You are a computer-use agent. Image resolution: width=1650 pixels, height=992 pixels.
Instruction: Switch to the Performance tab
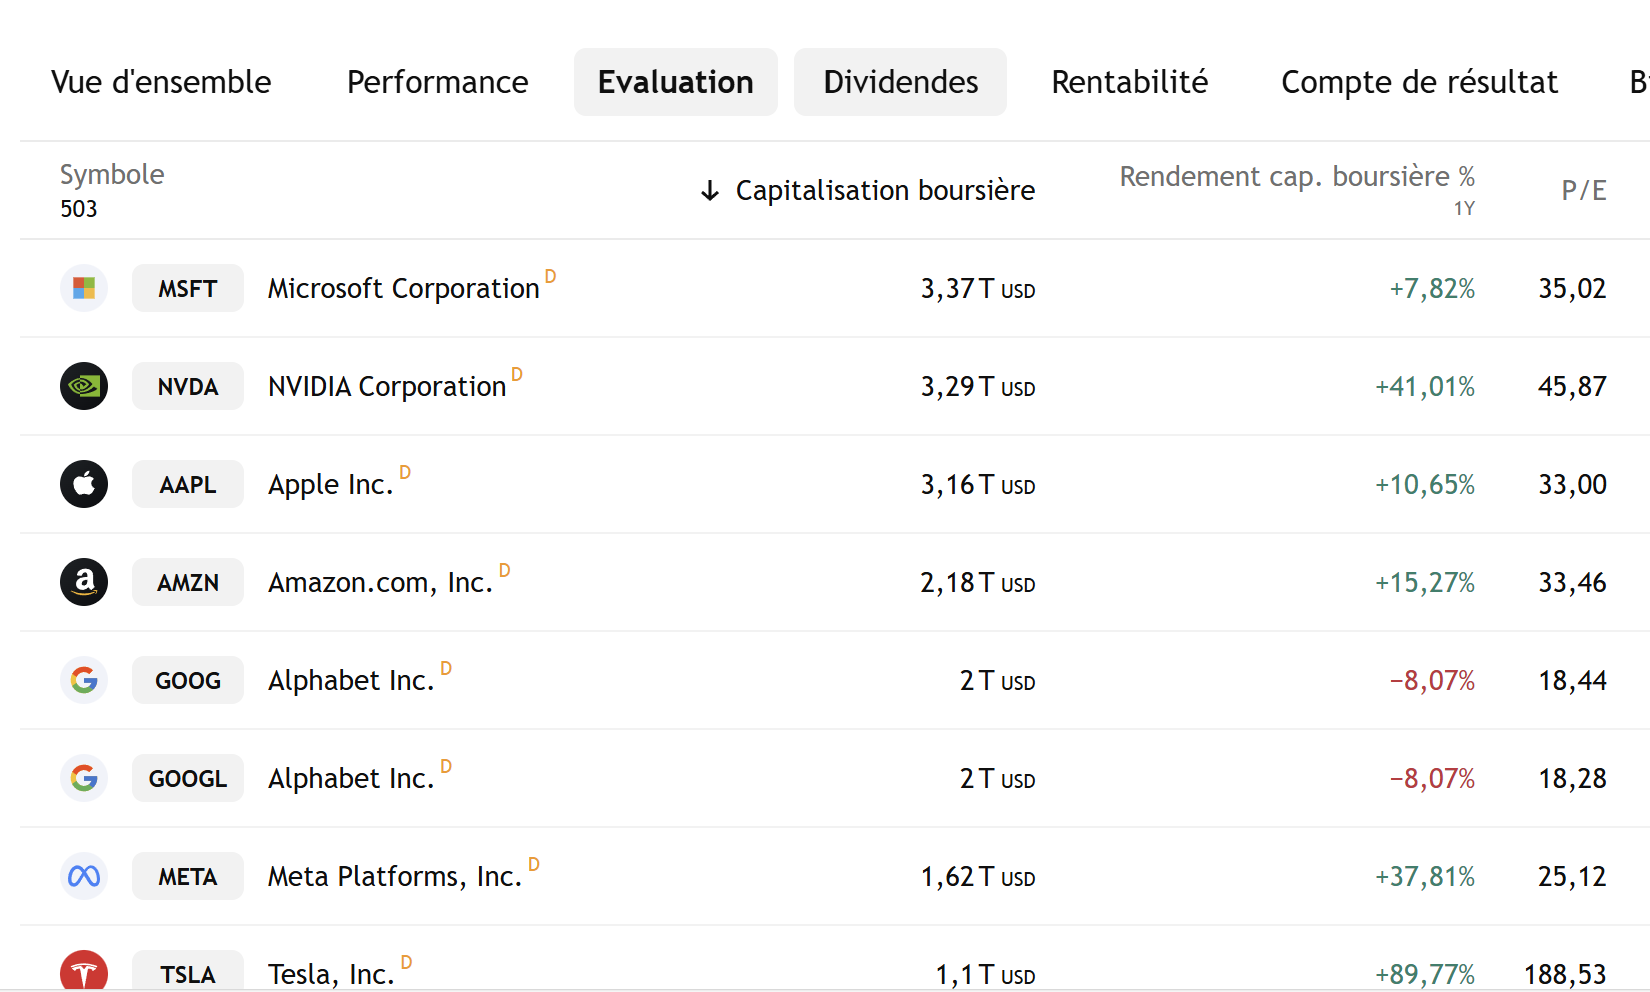click(x=437, y=82)
